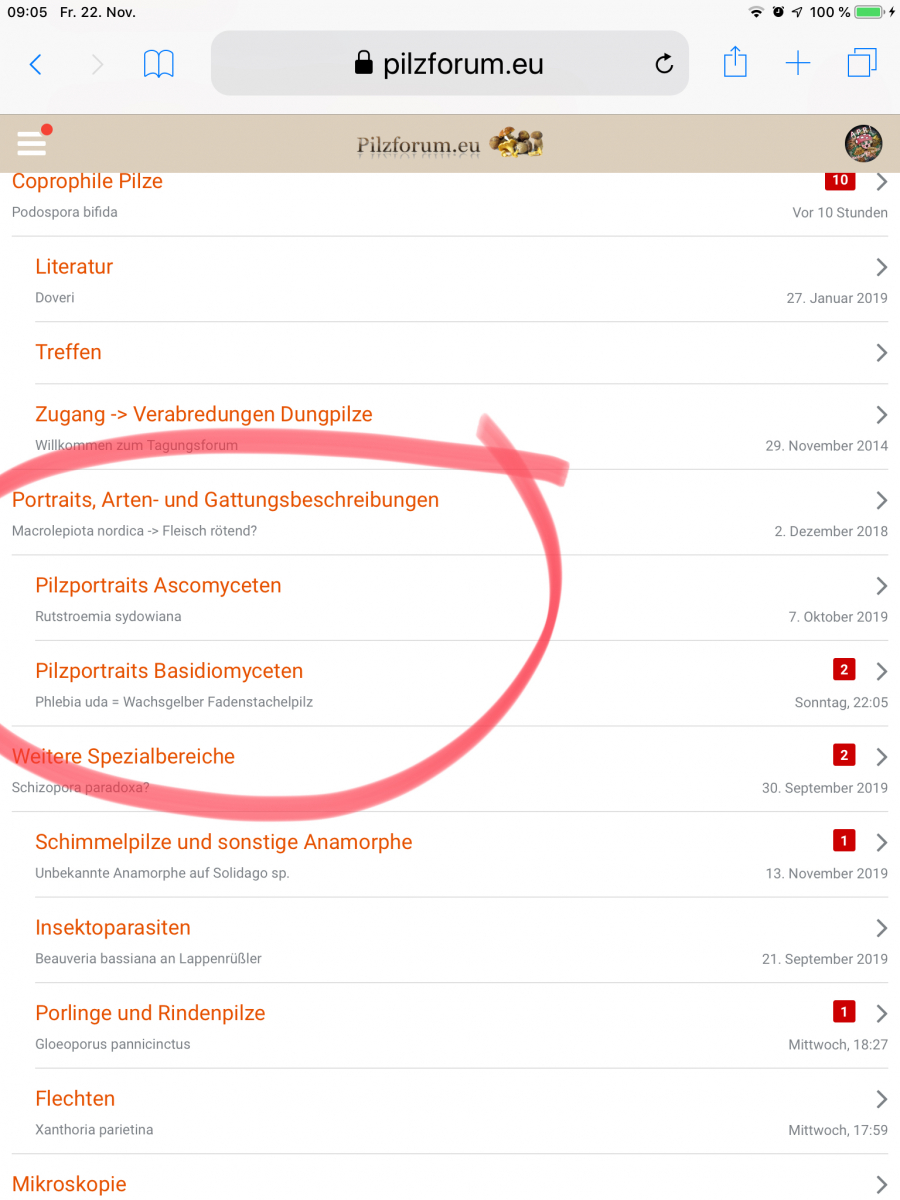The height and width of the screenshot is (1200, 900).
Task: Expand Literatur row chevron
Action: tap(881, 267)
